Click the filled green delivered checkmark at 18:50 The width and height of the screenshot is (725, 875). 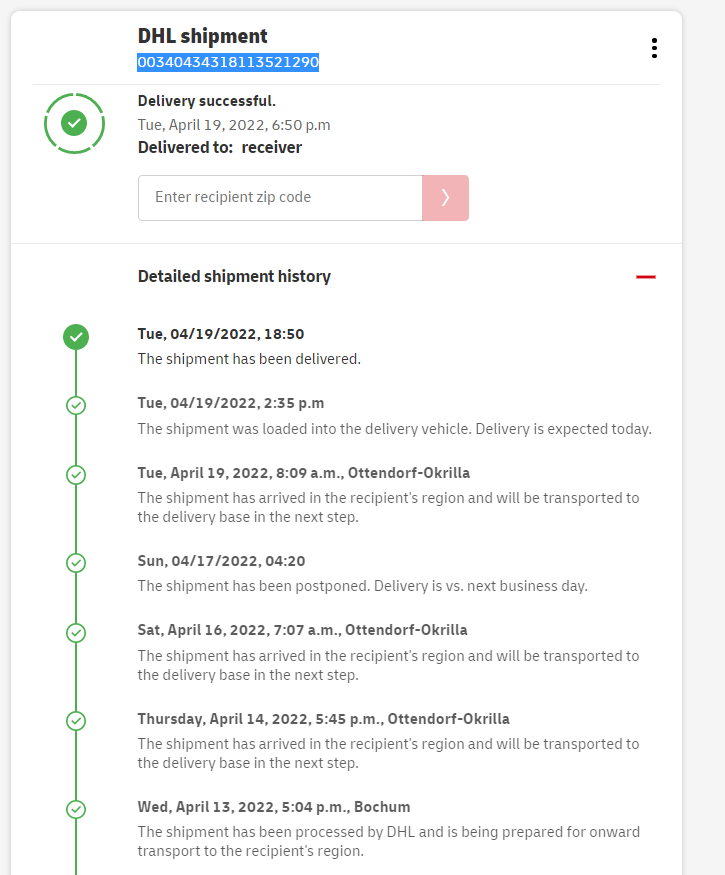pyautogui.click(x=76, y=337)
